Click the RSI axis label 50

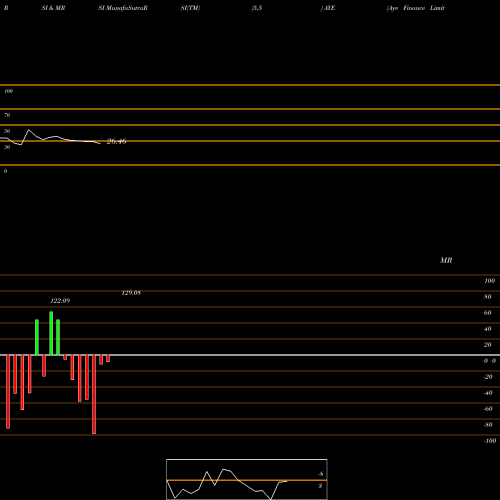pyautogui.click(x=7, y=131)
